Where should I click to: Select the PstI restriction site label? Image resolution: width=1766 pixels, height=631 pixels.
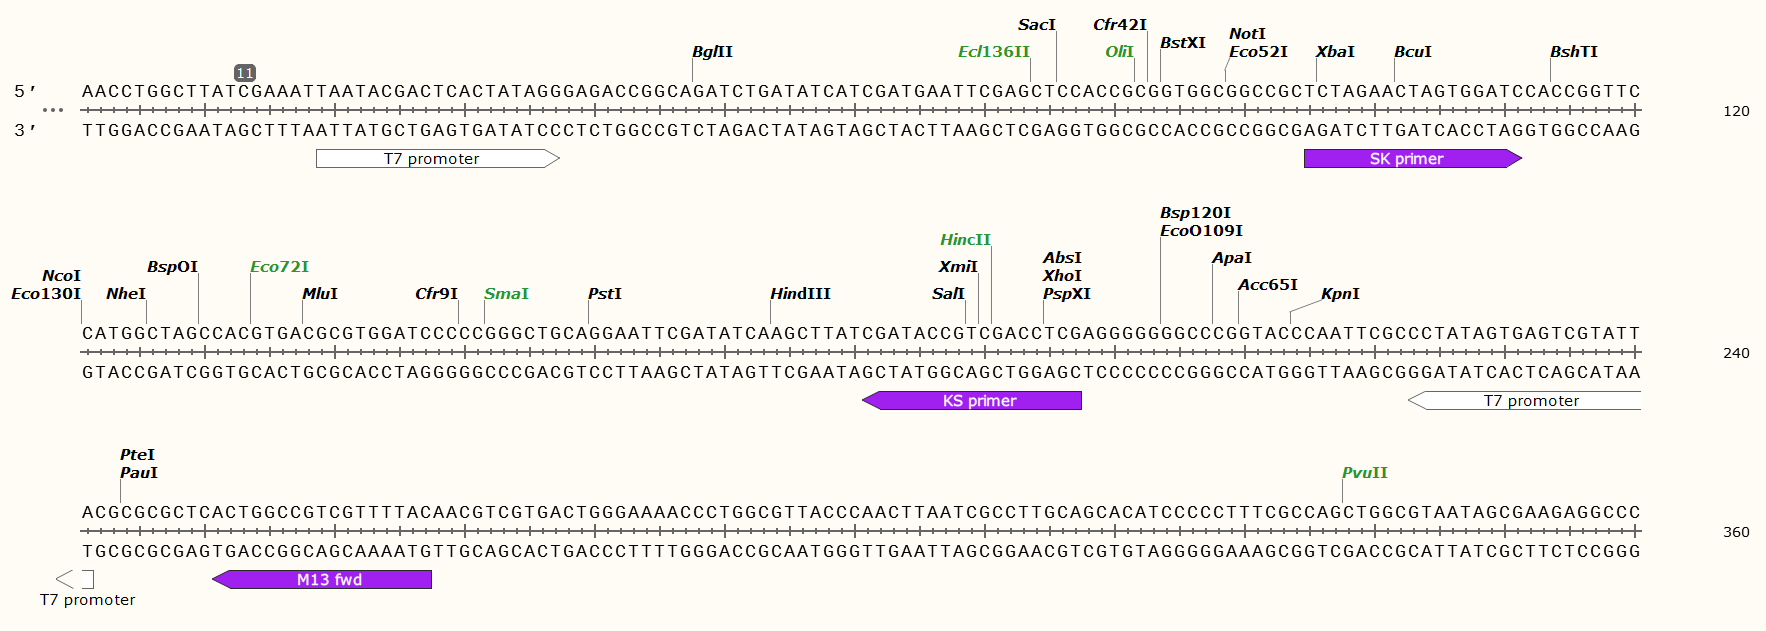pyautogui.click(x=605, y=294)
